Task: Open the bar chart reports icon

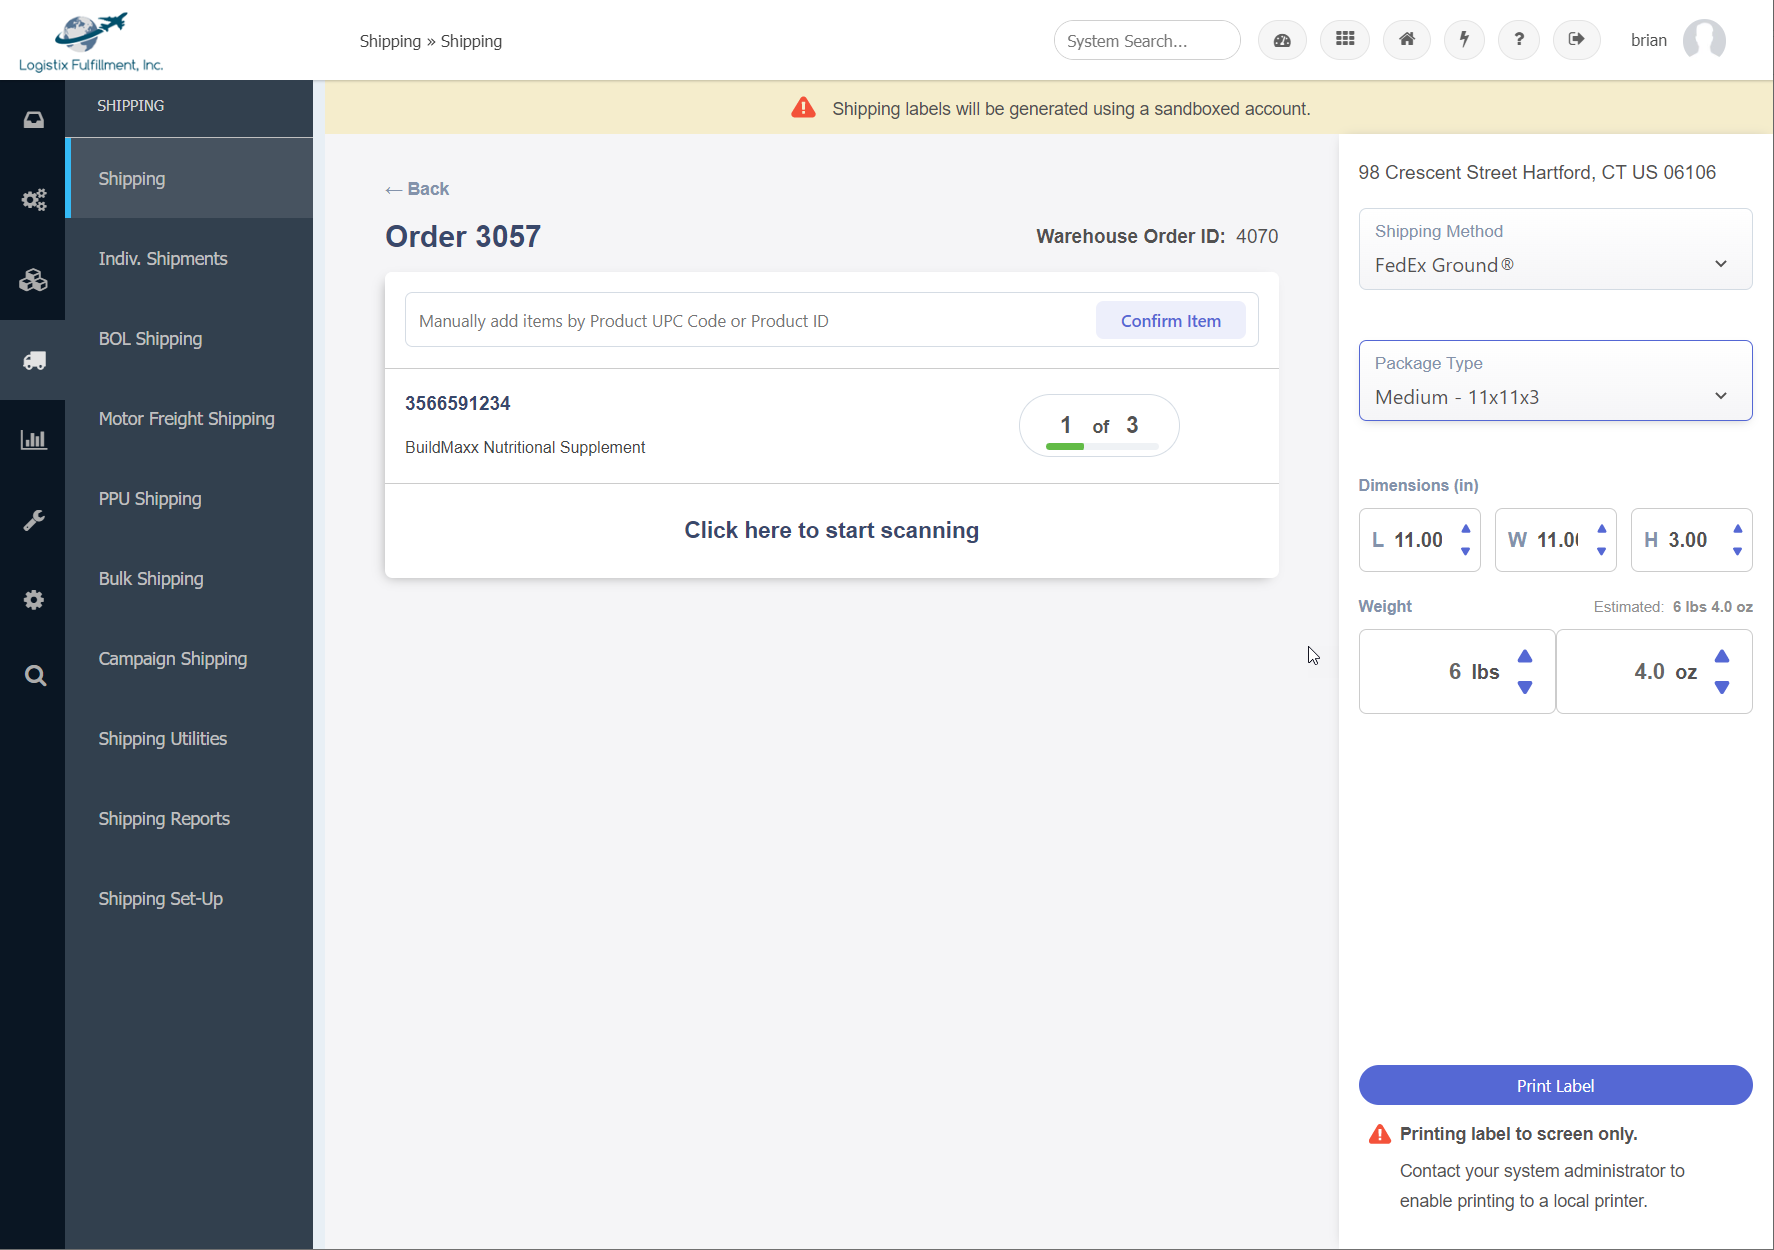Action: click(x=34, y=440)
